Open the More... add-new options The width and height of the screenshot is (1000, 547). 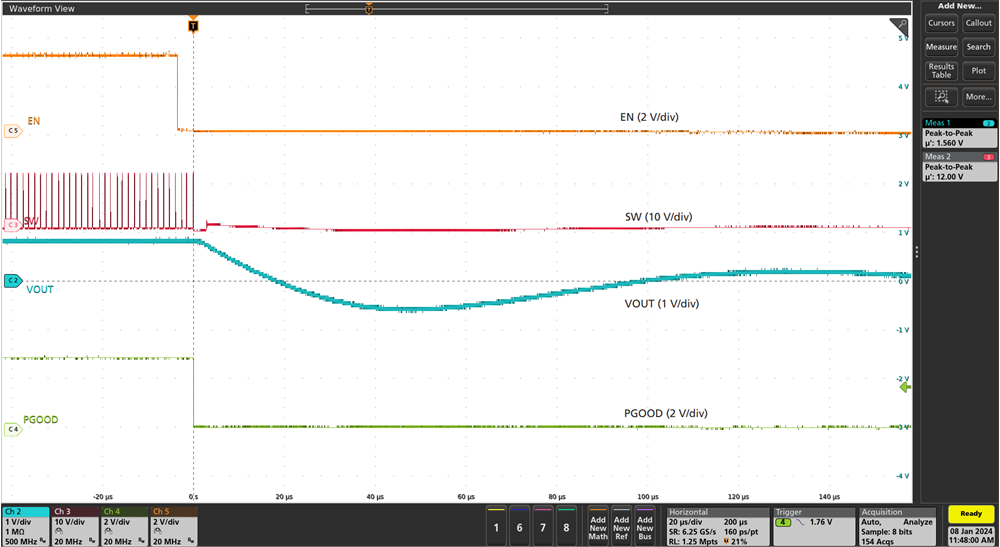(x=978, y=97)
